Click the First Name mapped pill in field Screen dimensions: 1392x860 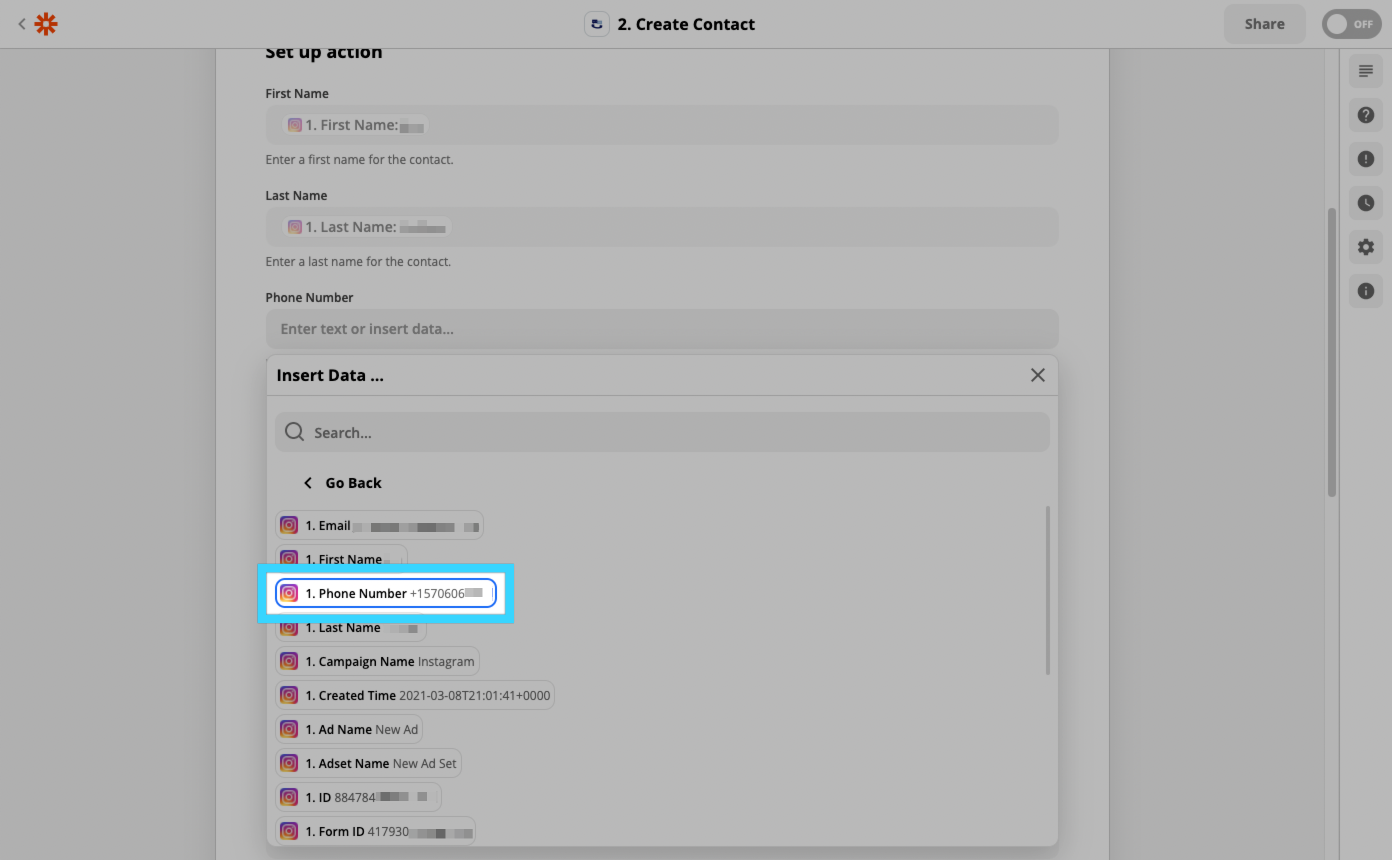coord(356,125)
